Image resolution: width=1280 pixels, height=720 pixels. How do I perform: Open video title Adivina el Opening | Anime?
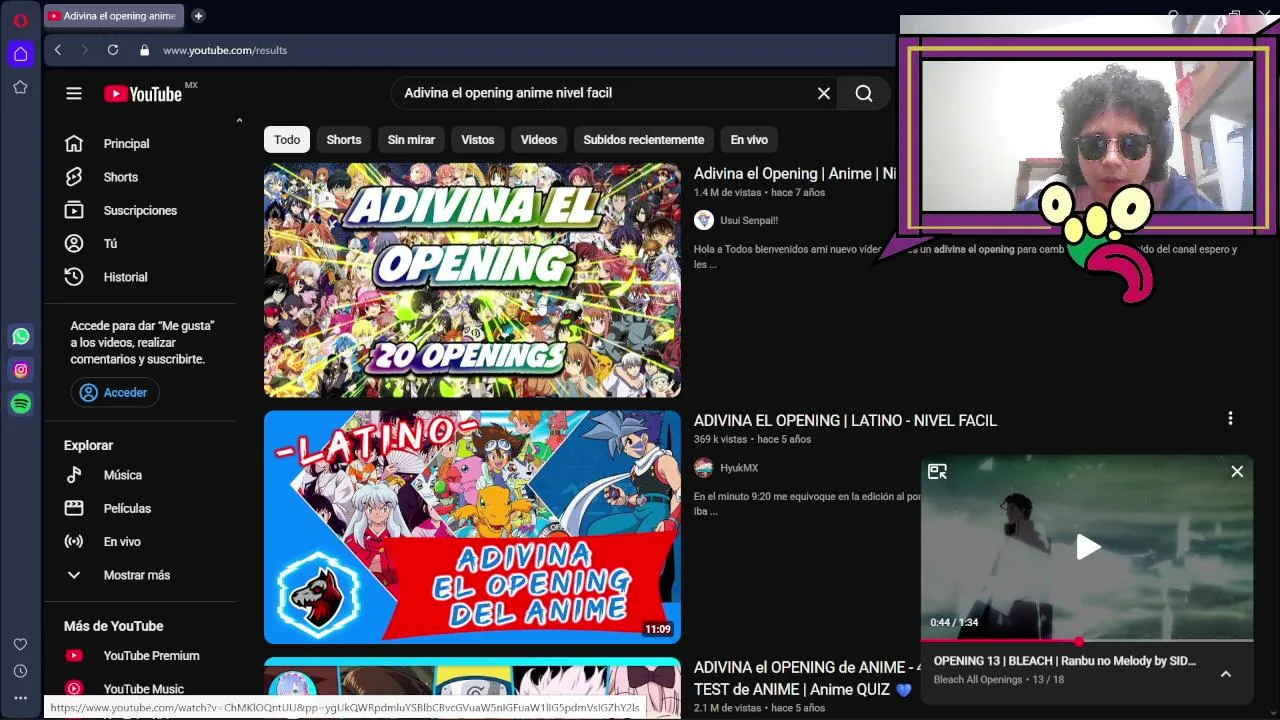[795, 174]
